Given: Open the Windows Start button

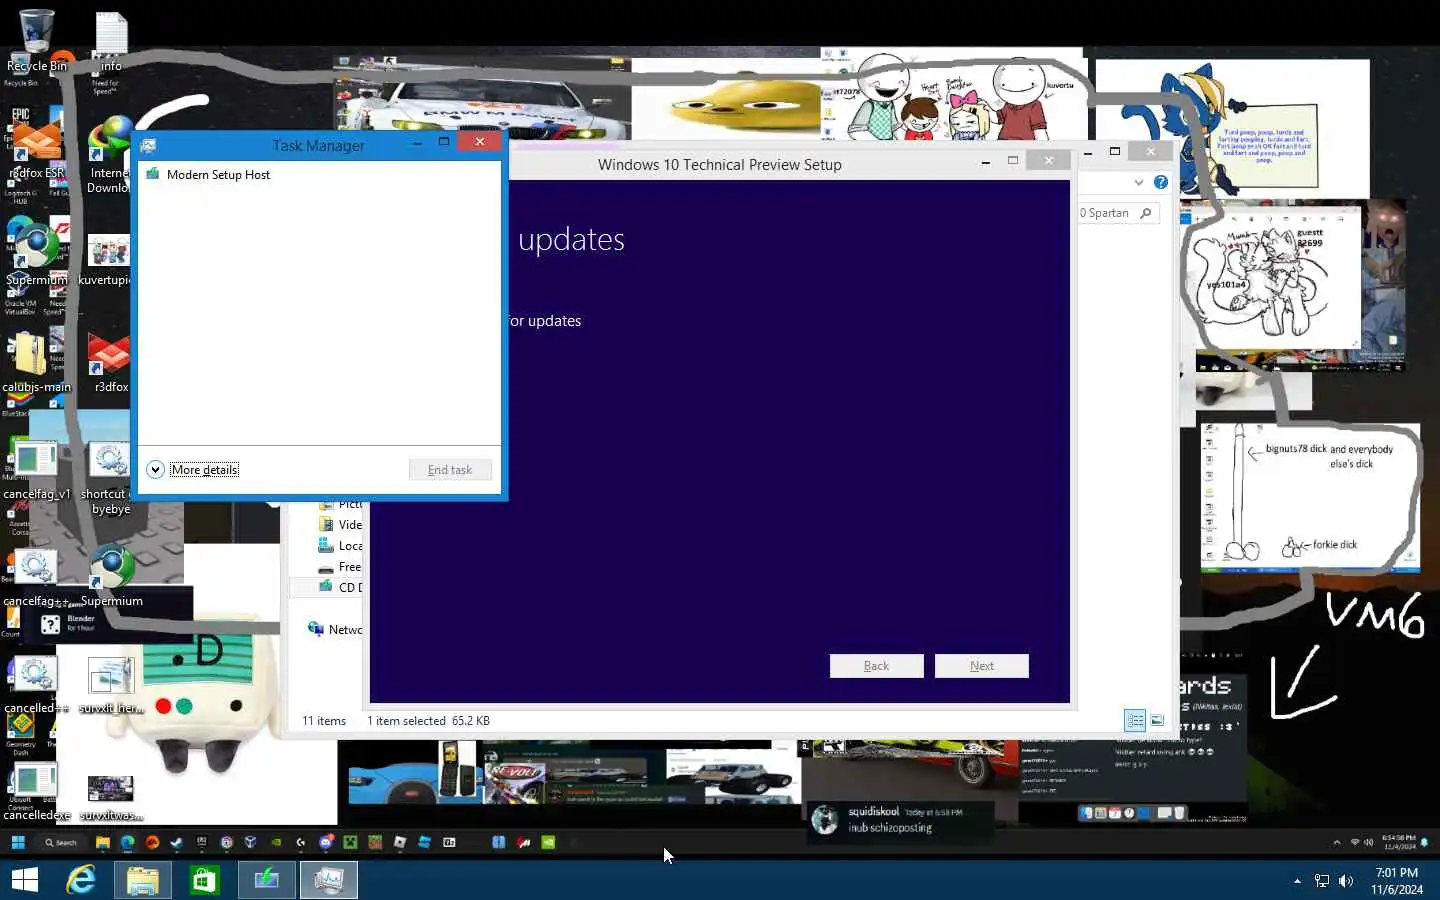Looking at the screenshot, I should 25,880.
